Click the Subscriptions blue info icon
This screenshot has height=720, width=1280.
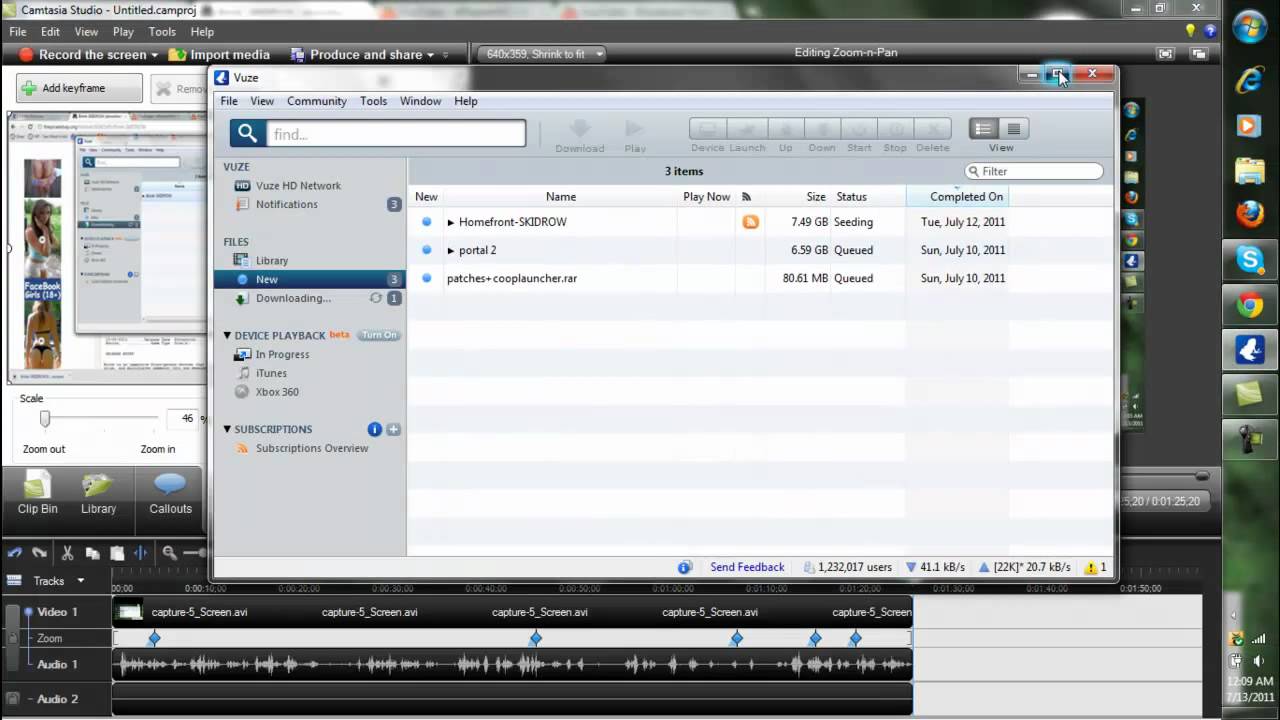[375, 429]
